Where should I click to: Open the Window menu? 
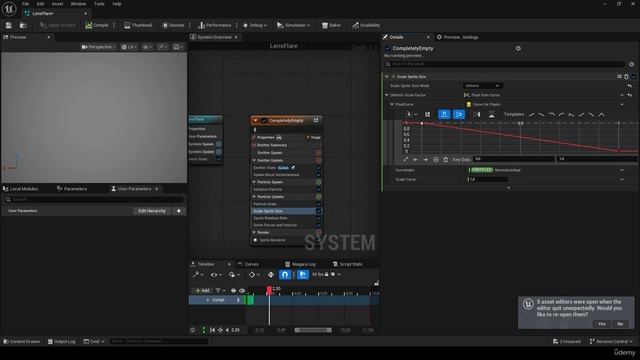78,4
